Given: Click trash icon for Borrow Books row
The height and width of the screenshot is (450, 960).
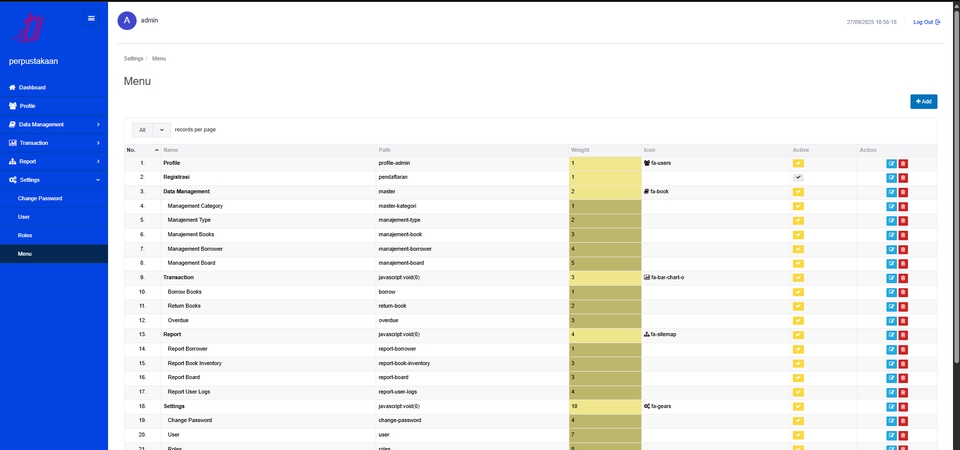Looking at the screenshot, I should pyautogui.click(x=903, y=292).
